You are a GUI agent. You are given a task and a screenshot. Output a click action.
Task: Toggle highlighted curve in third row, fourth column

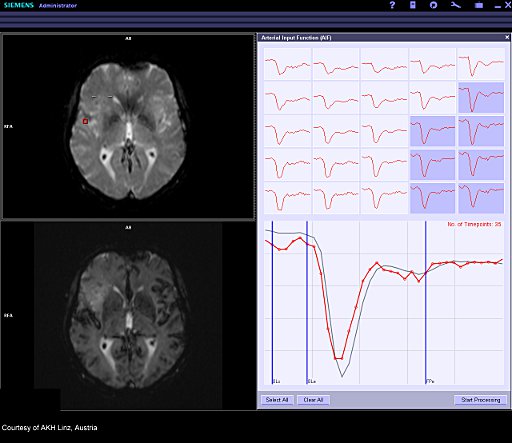(432, 131)
